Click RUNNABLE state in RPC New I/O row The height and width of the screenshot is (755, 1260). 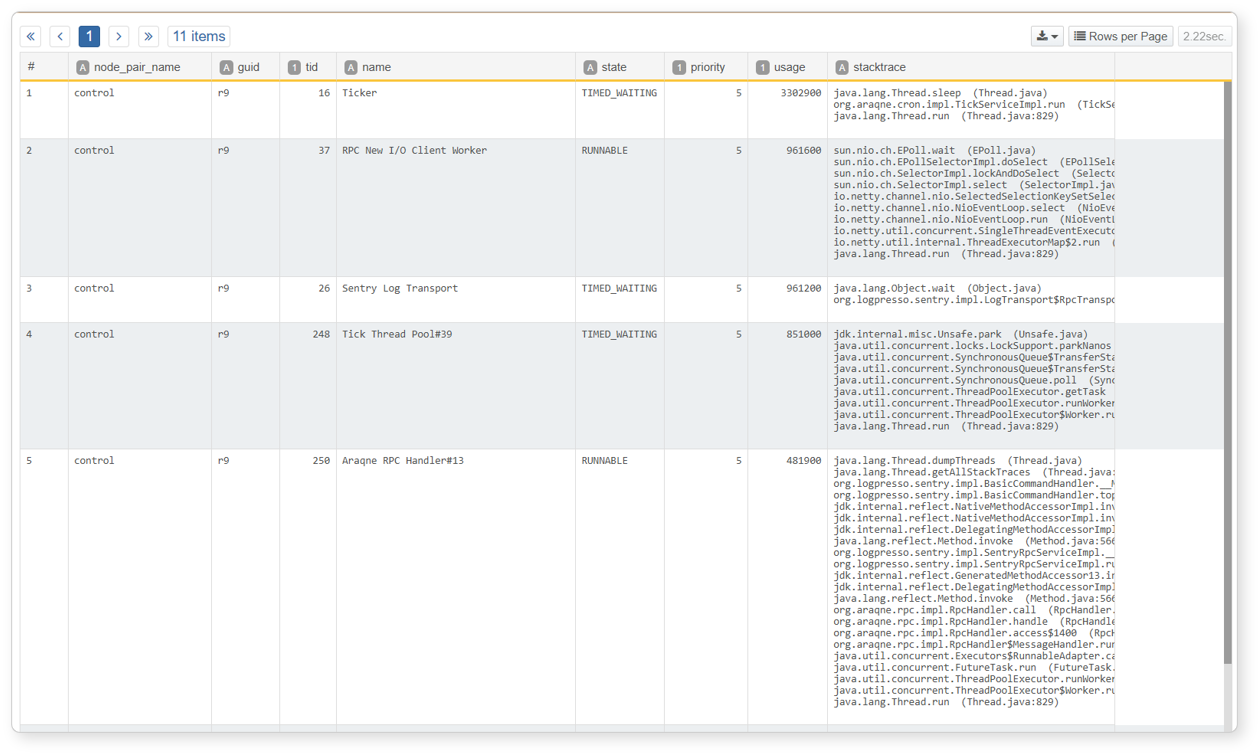click(605, 151)
